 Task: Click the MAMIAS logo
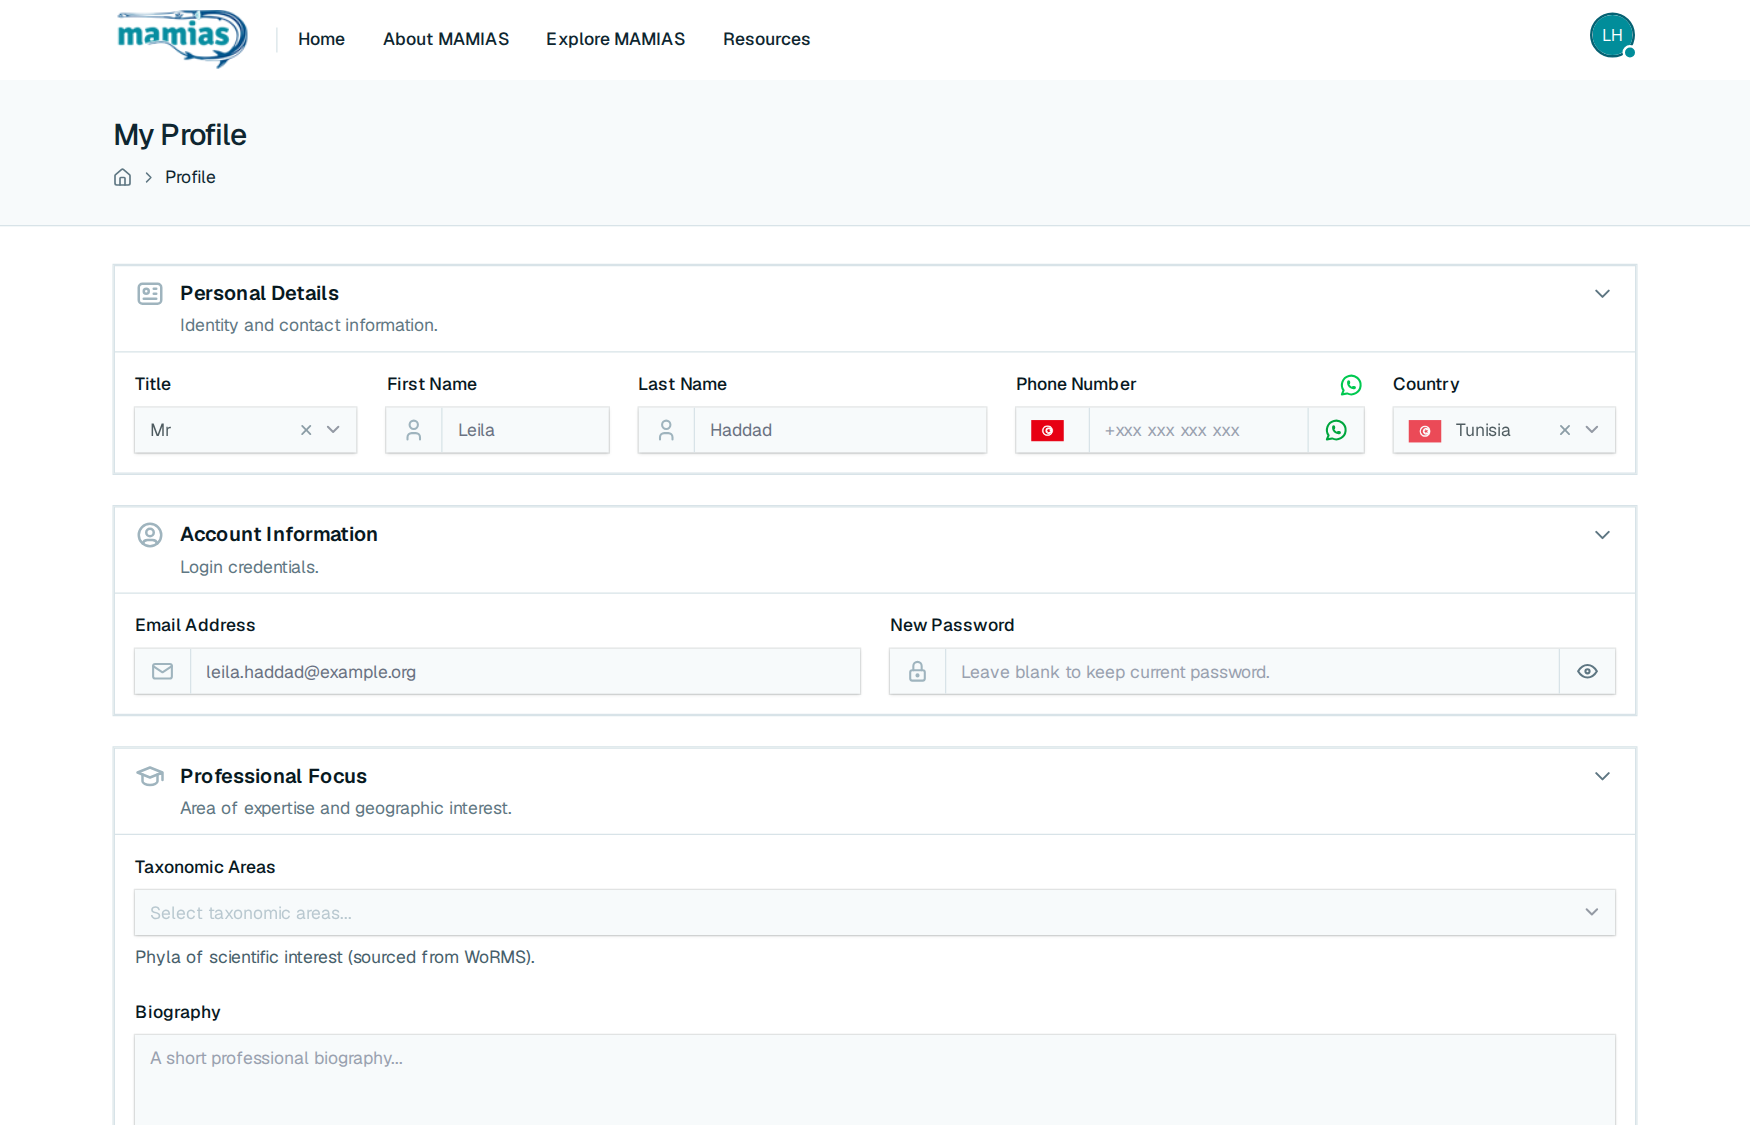point(182,39)
